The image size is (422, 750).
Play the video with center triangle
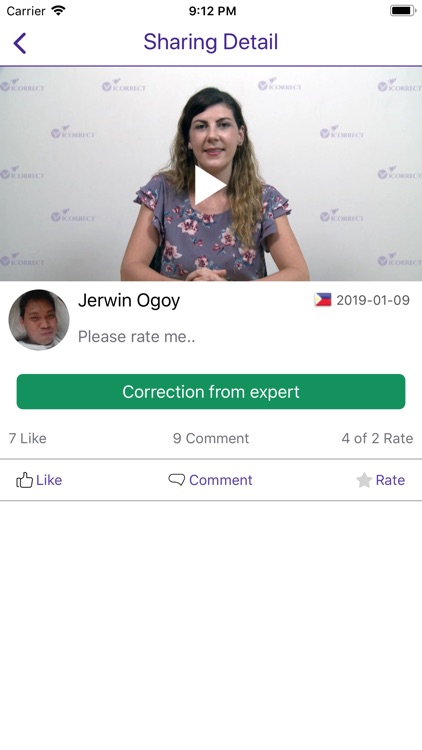210,185
